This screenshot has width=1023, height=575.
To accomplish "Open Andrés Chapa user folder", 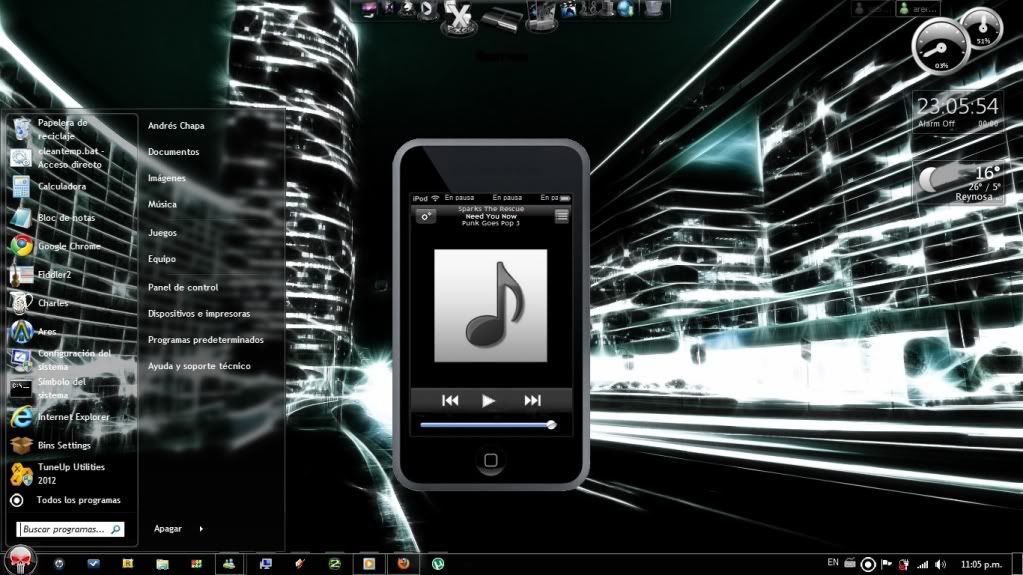I will (176, 125).
